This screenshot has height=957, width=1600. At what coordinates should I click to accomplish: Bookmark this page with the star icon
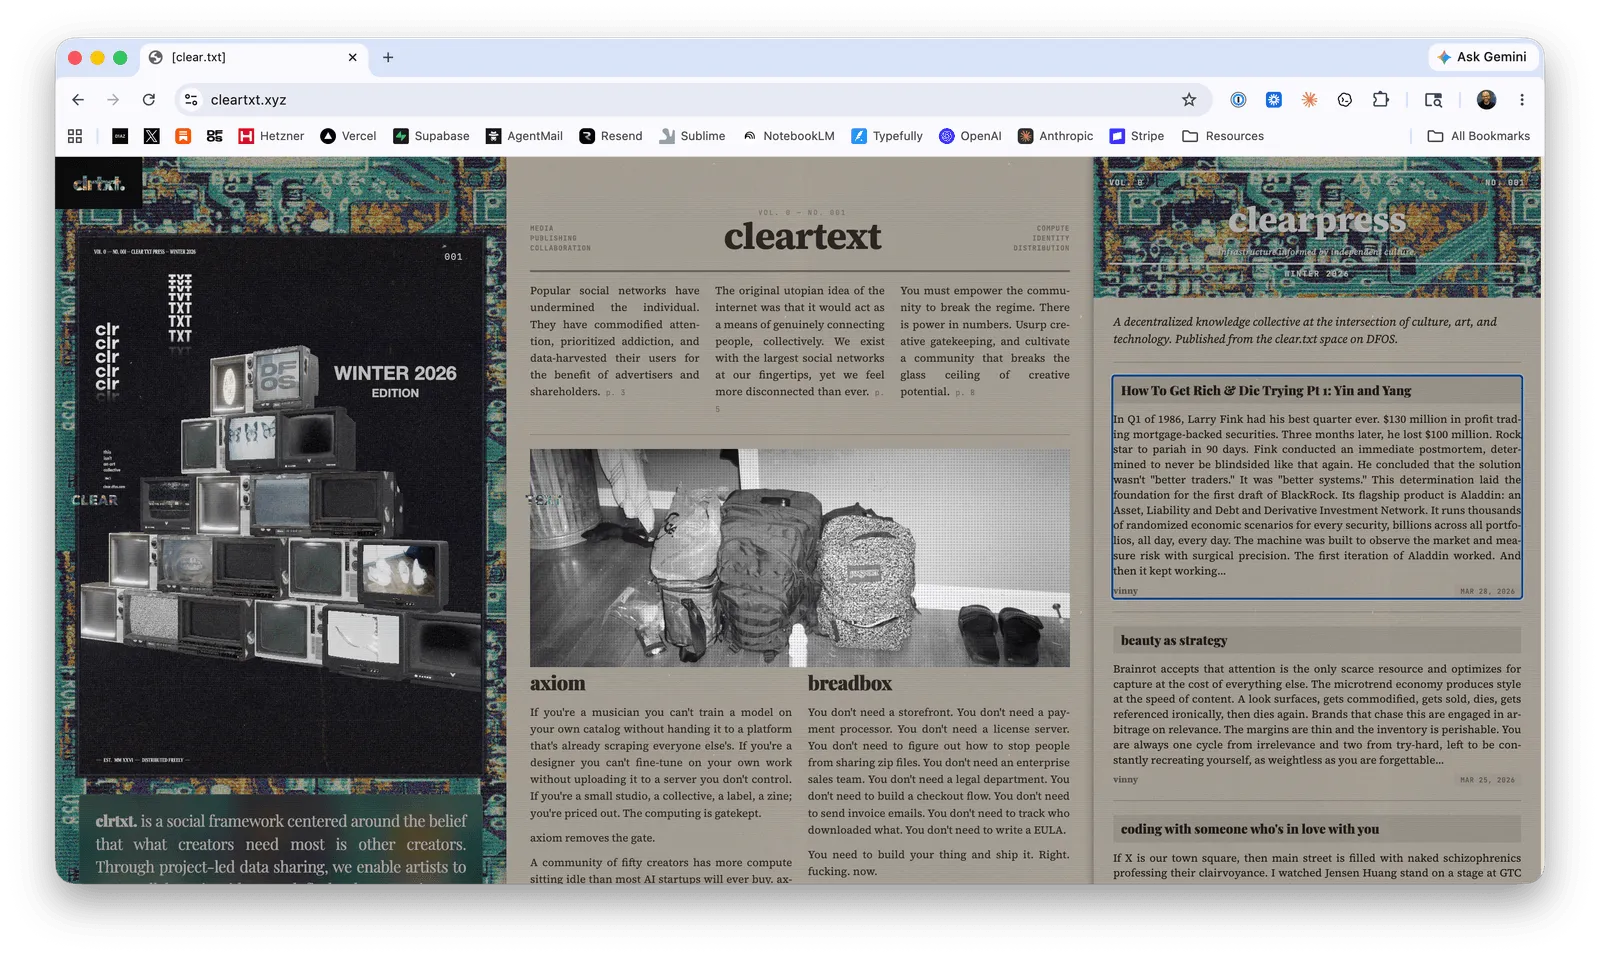coord(1189,100)
